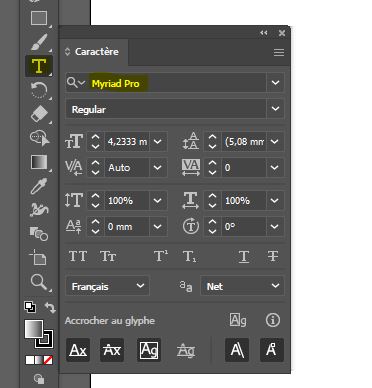
Task: Click the snap to glyph info icon
Action: (273, 320)
